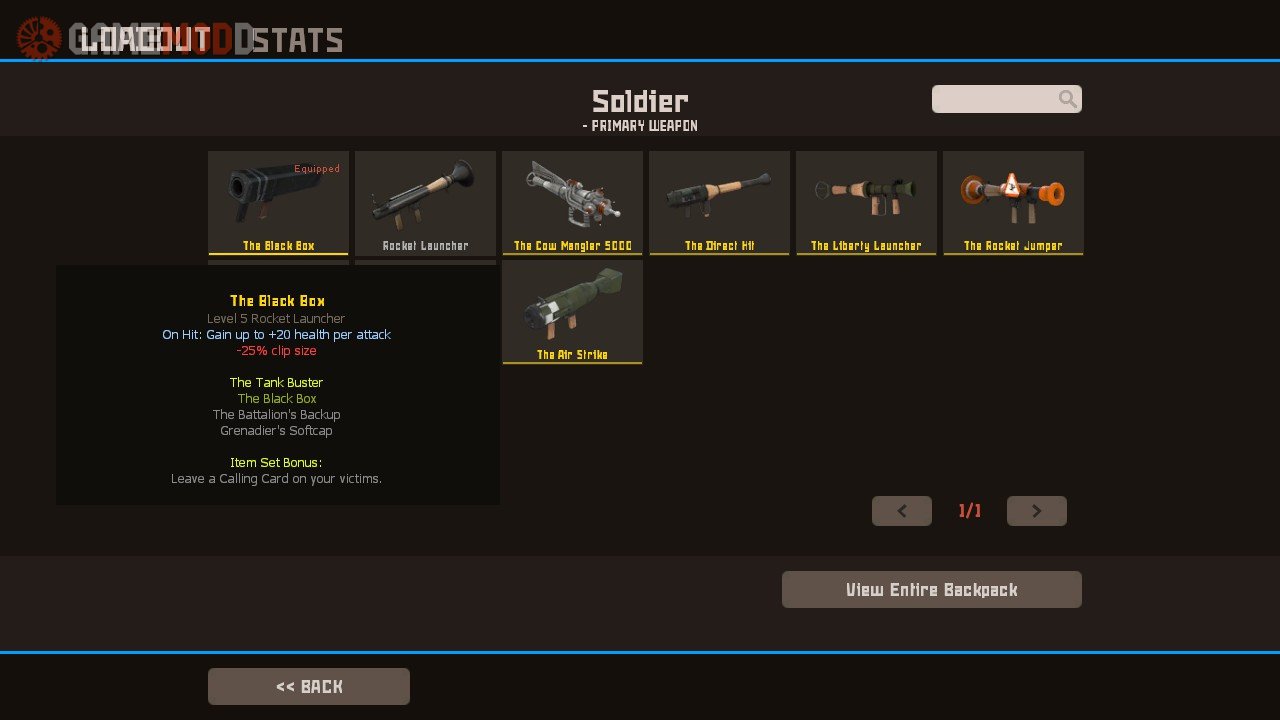Equip The Liberty Launcher
Viewport: 1280px width, 720px height.
coord(866,203)
